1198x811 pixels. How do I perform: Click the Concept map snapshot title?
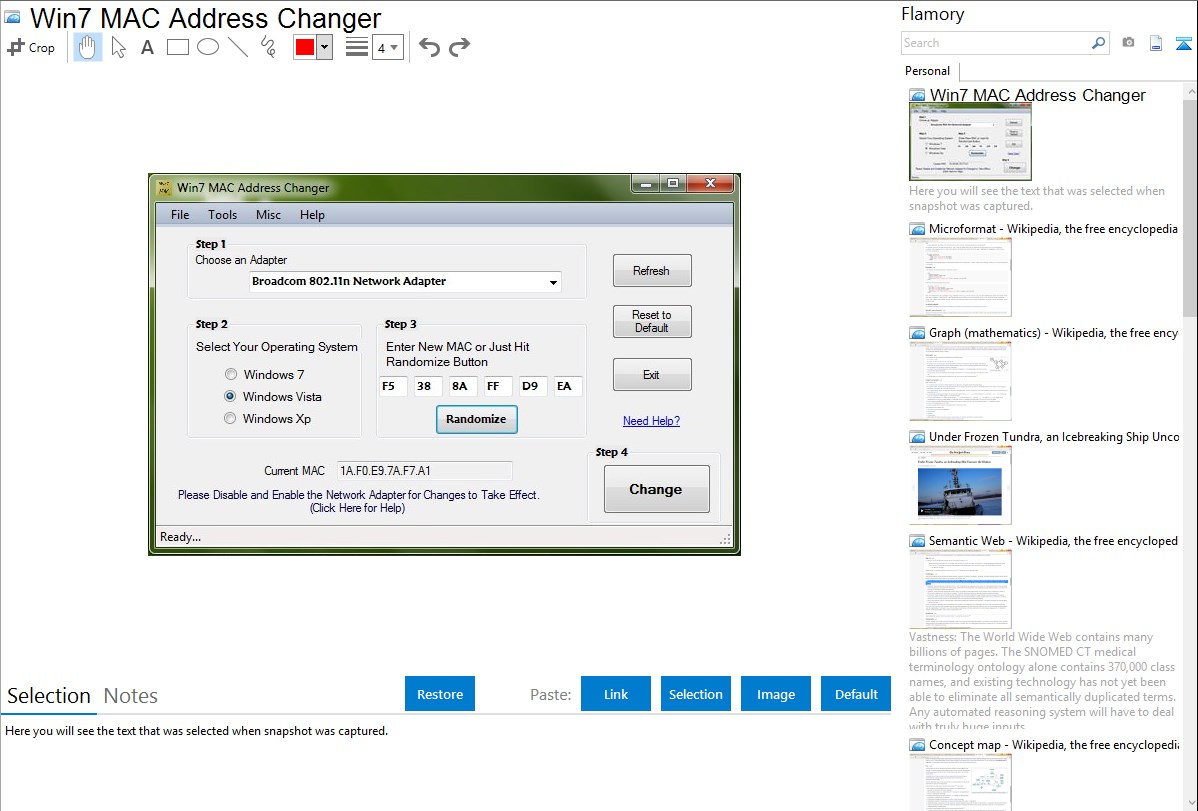point(1054,745)
